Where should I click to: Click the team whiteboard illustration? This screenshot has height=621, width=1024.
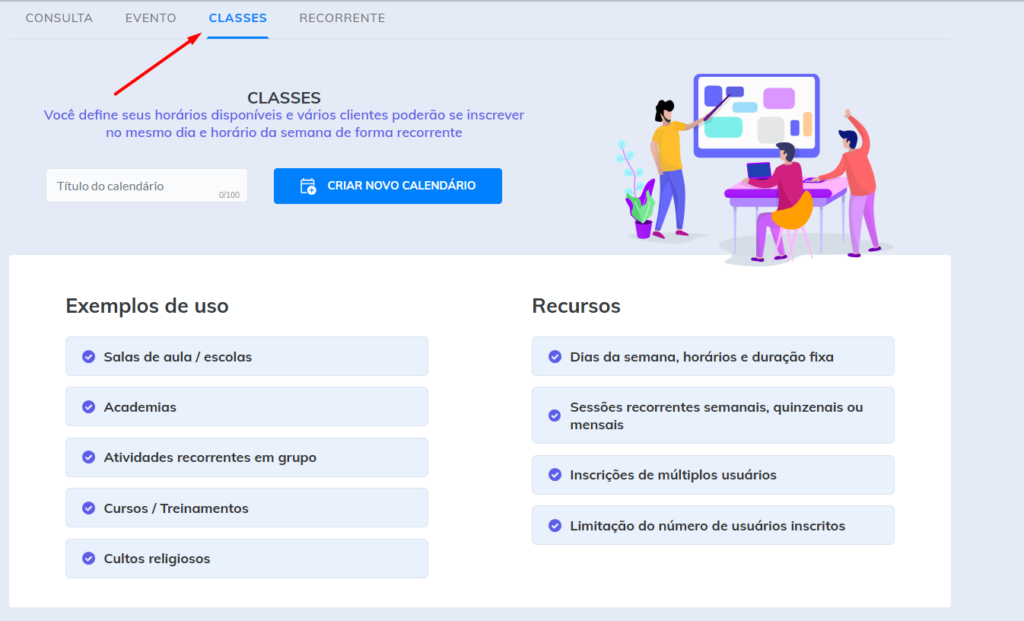click(x=755, y=165)
